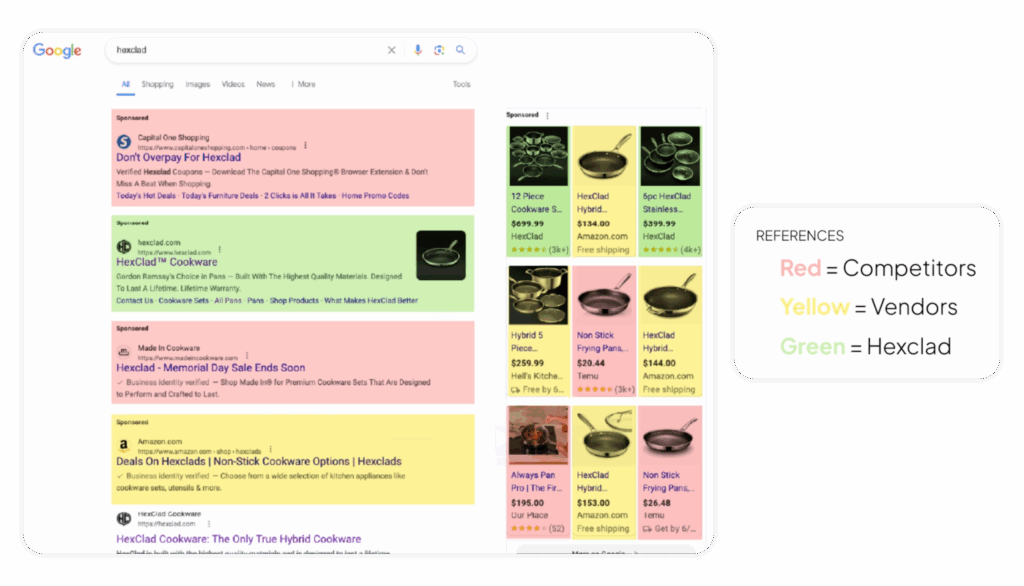Screen dimensions: 1024x586
Task: Start voice search with the microphone icon
Action: tap(418, 50)
